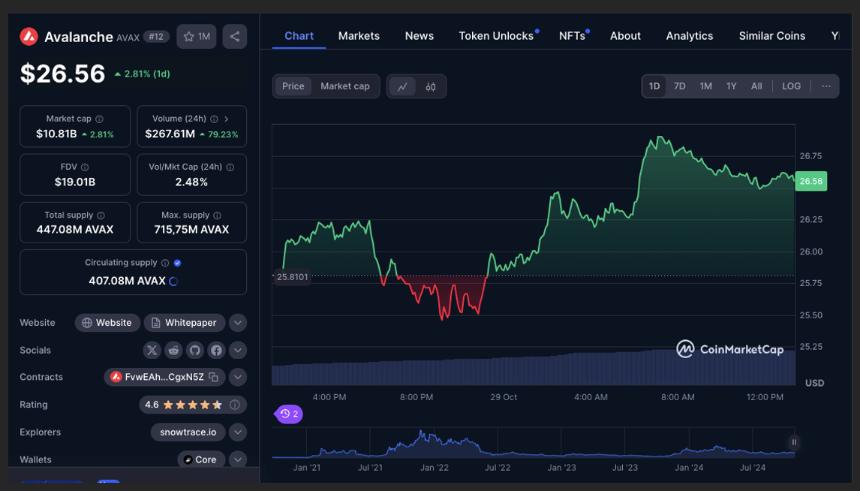Open the Avalanche Website link
Image resolution: width=860 pixels, height=491 pixels.
[108, 323]
